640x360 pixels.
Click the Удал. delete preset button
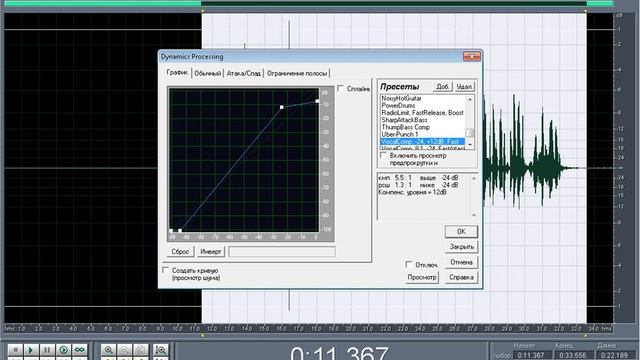[464, 87]
